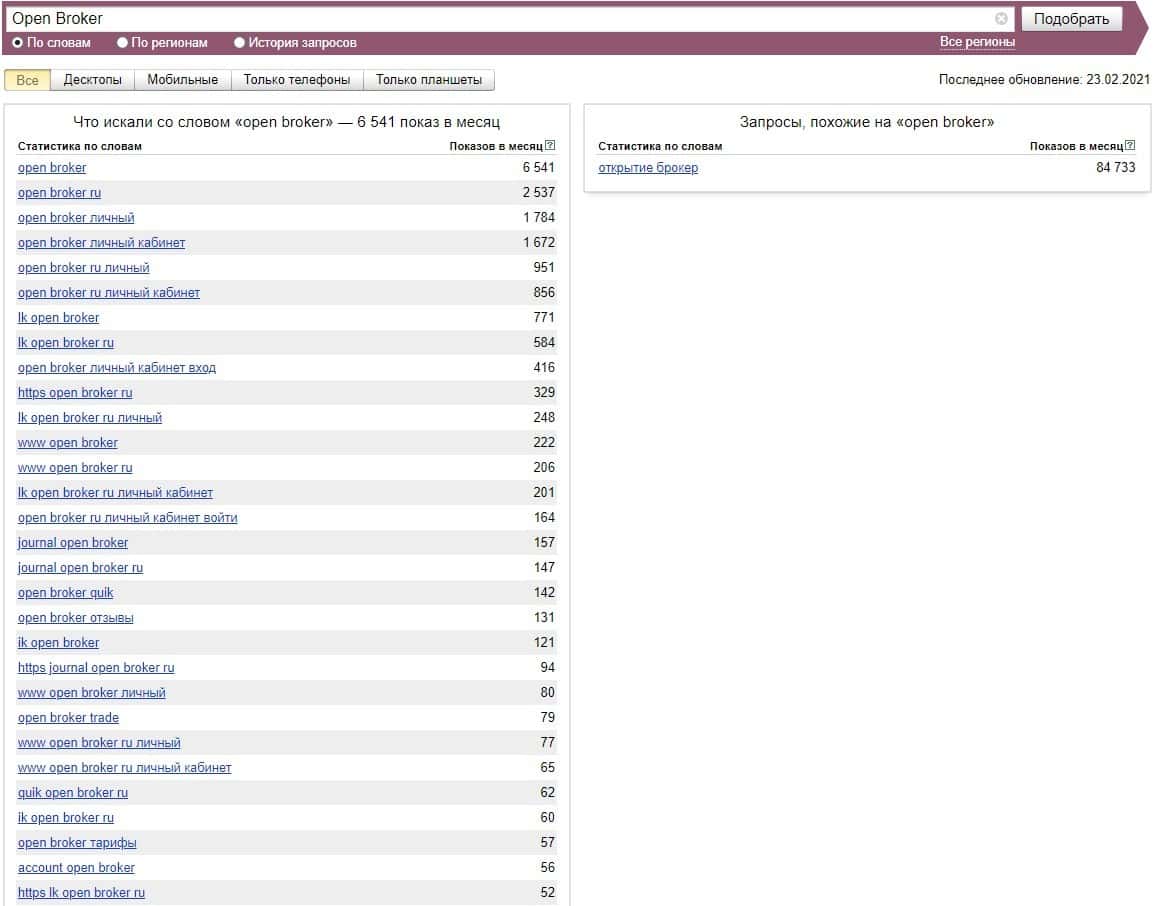Click the 'account open broker' link
The height and width of the screenshot is (906, 1160).
tap(76, 868)
